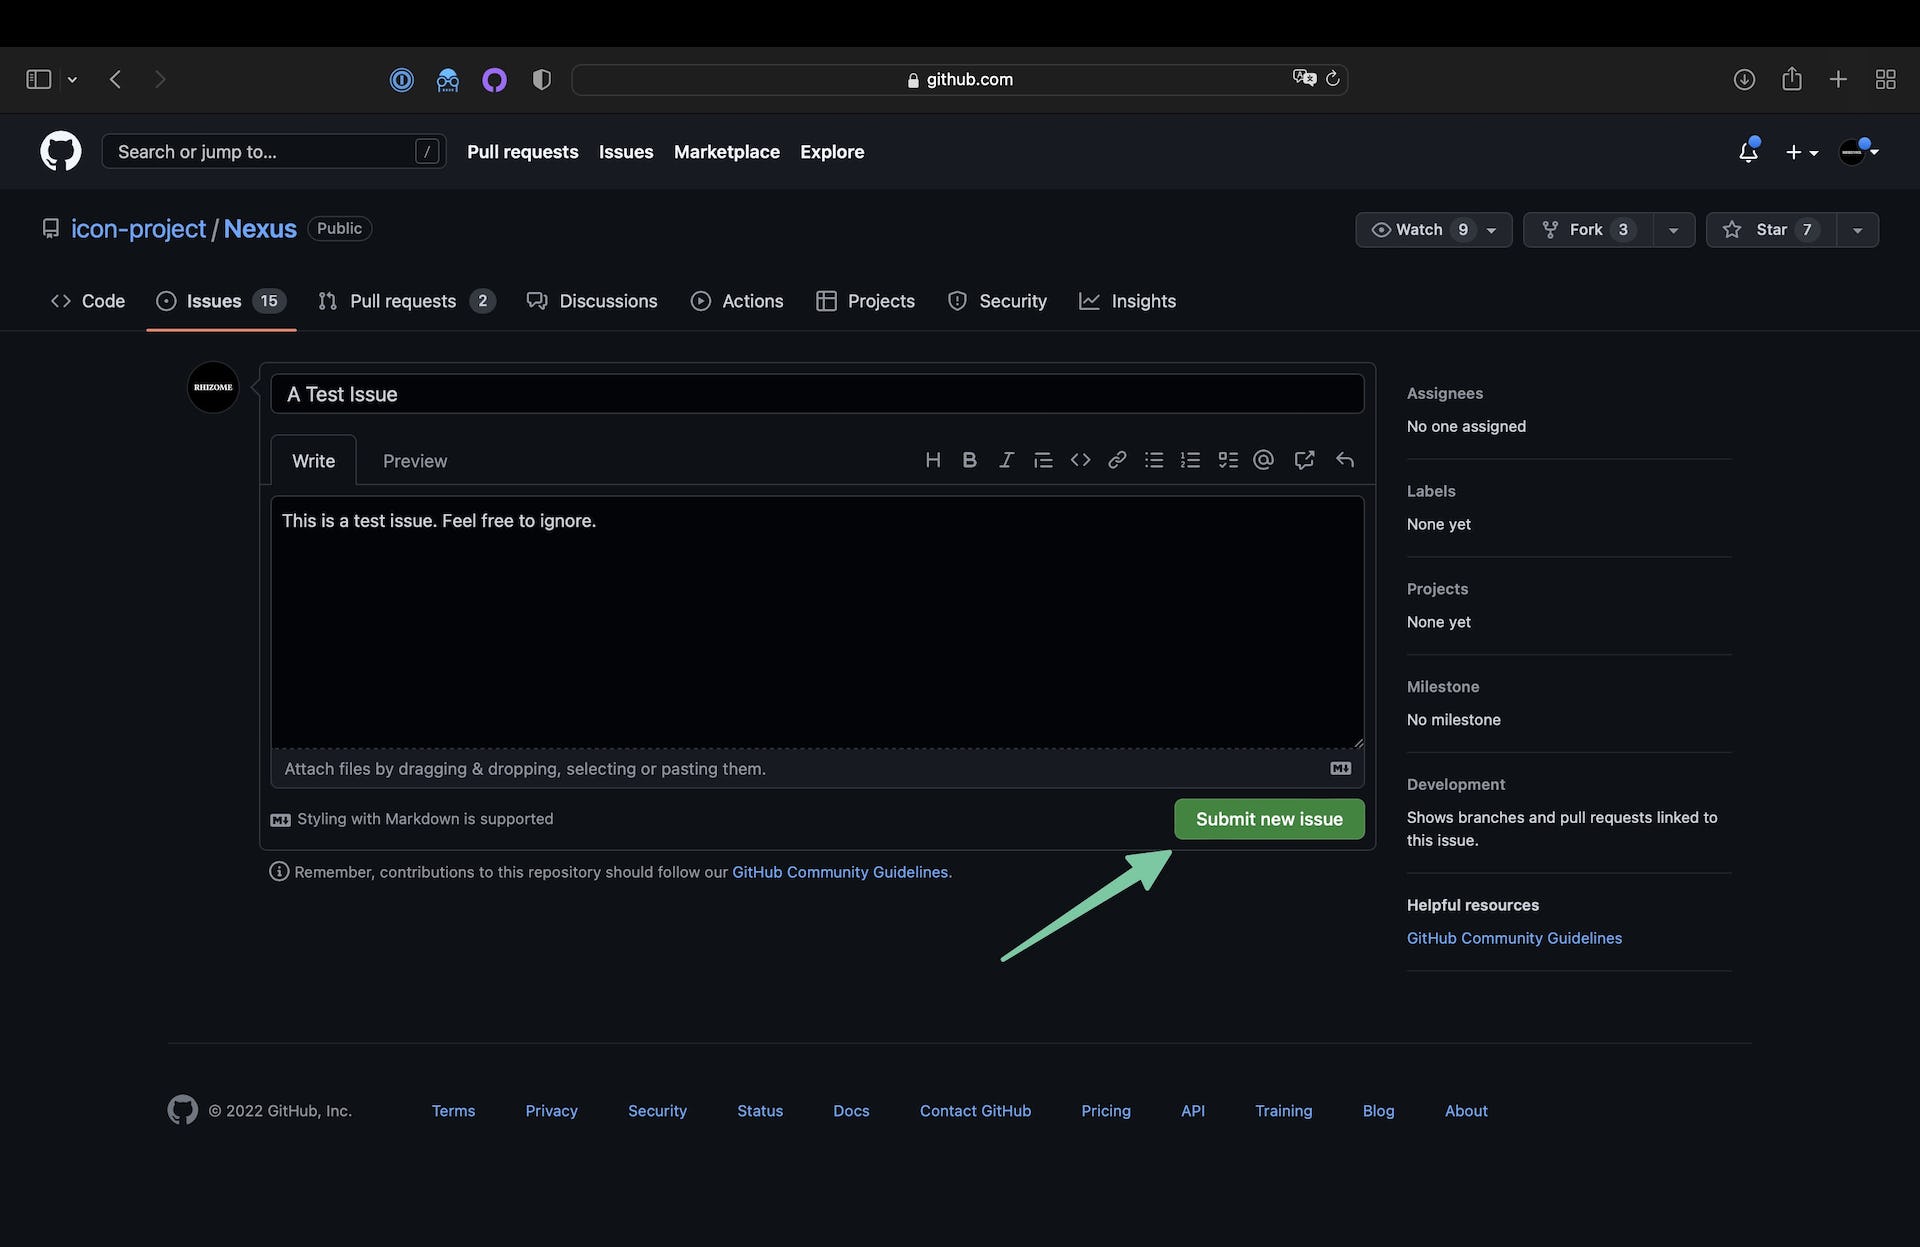
Task: Apply italic formatting
Action: pos(1006,460)
